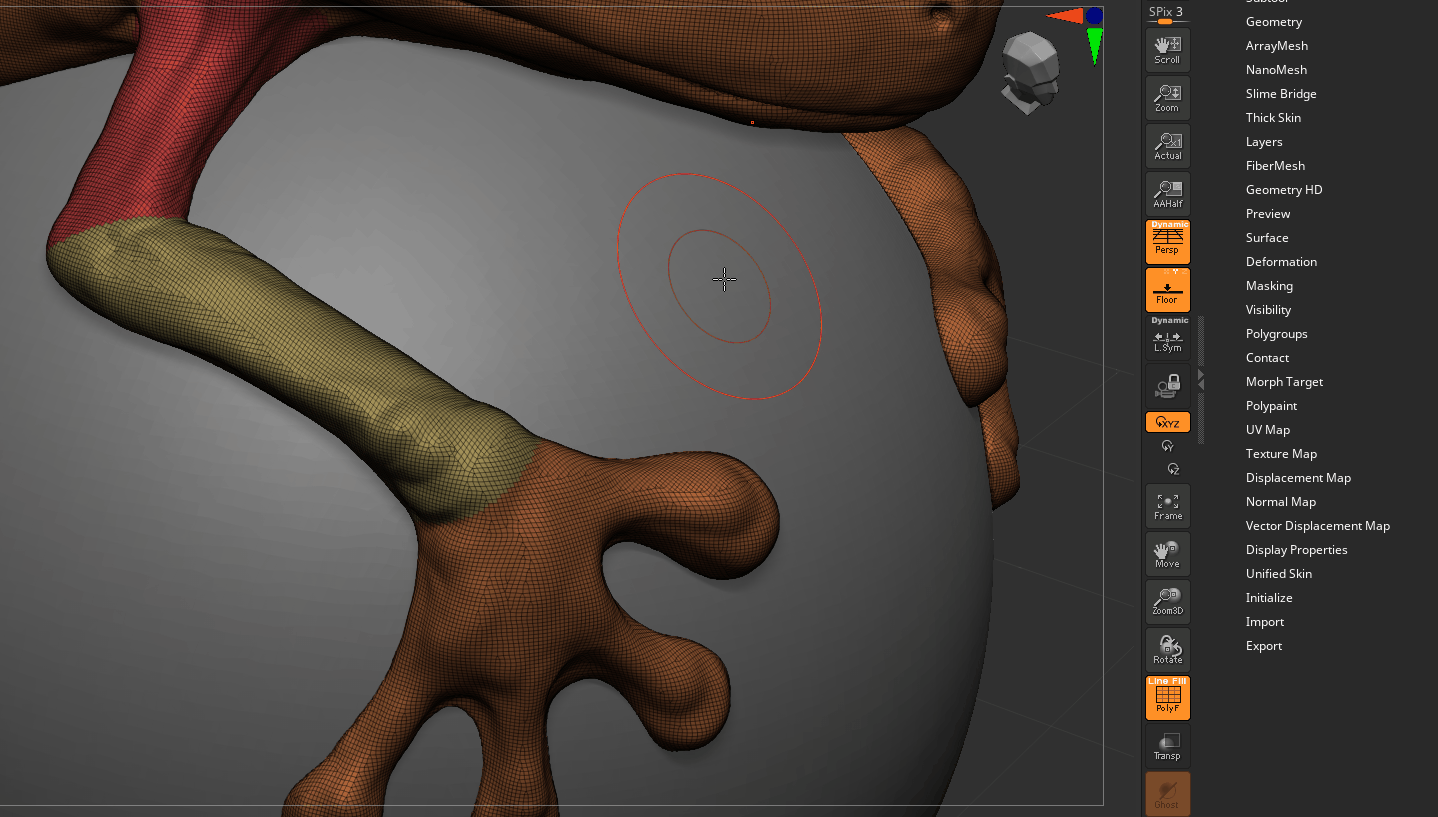
Task: Expand the ArrayMesh subpalette
Action: point(1276,46)
